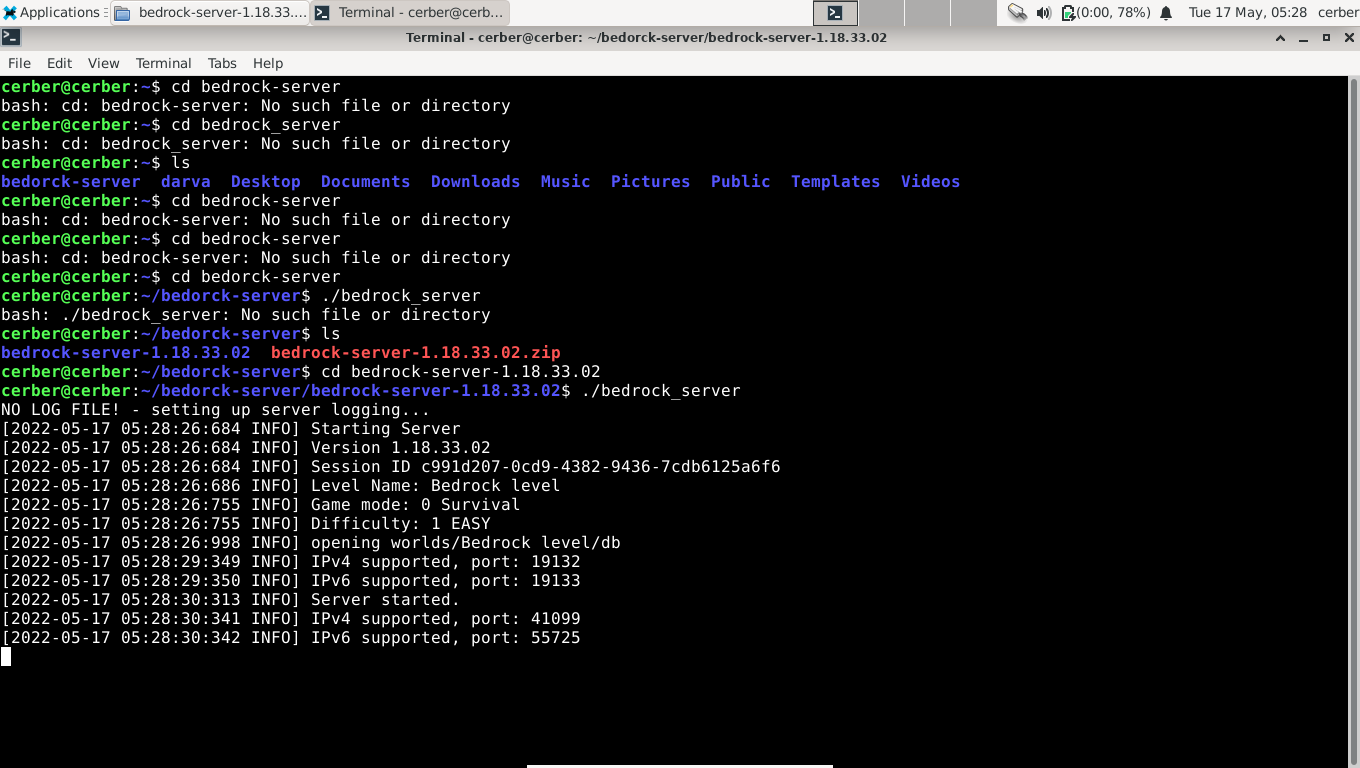The height and width of the screenshot is (768, 1360).
Task: Select first workspace in workspace switcher
Action: [835, 13]
